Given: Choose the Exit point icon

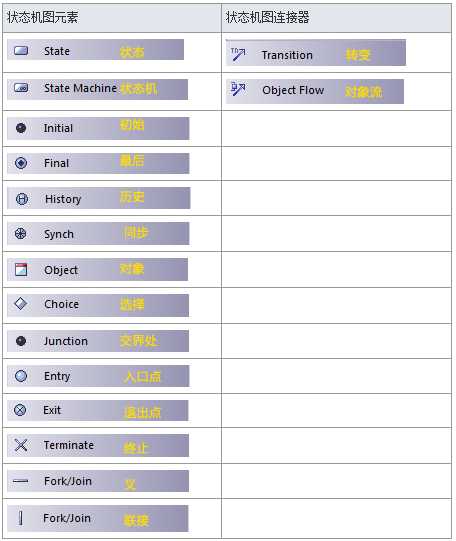Looking at the screenshot, I should tap(20, 410).
